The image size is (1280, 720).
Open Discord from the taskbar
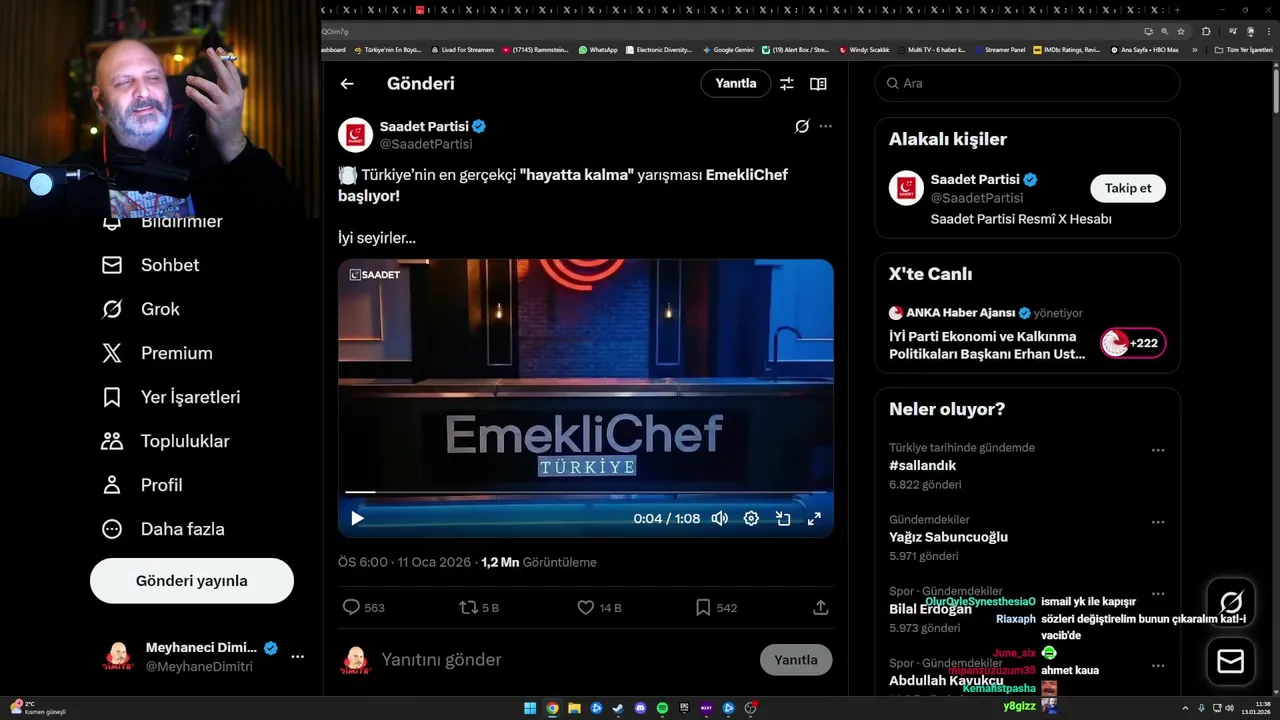(640, 708)
